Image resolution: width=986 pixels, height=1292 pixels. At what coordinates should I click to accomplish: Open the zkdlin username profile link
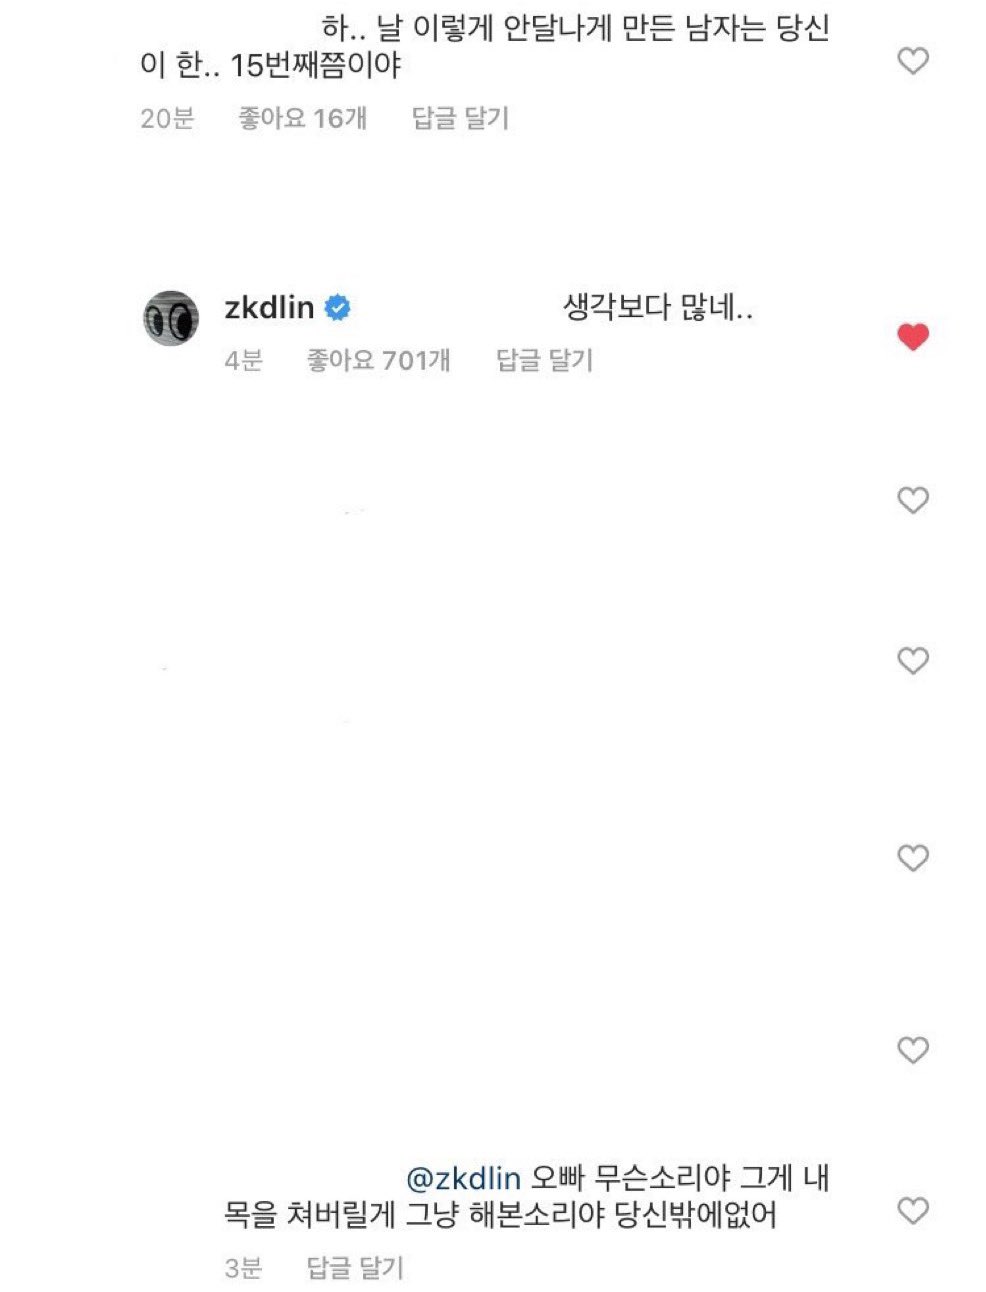[269, 308]
